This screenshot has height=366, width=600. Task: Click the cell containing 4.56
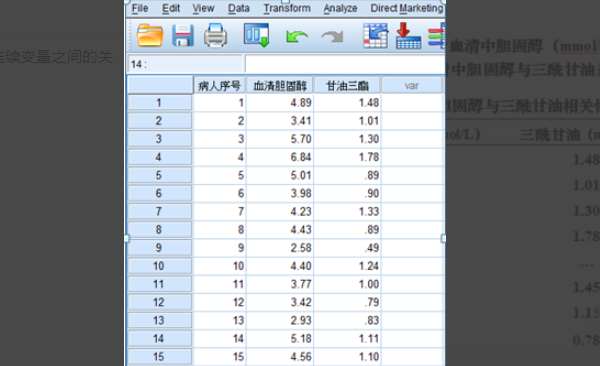click(x=280, y=357)
